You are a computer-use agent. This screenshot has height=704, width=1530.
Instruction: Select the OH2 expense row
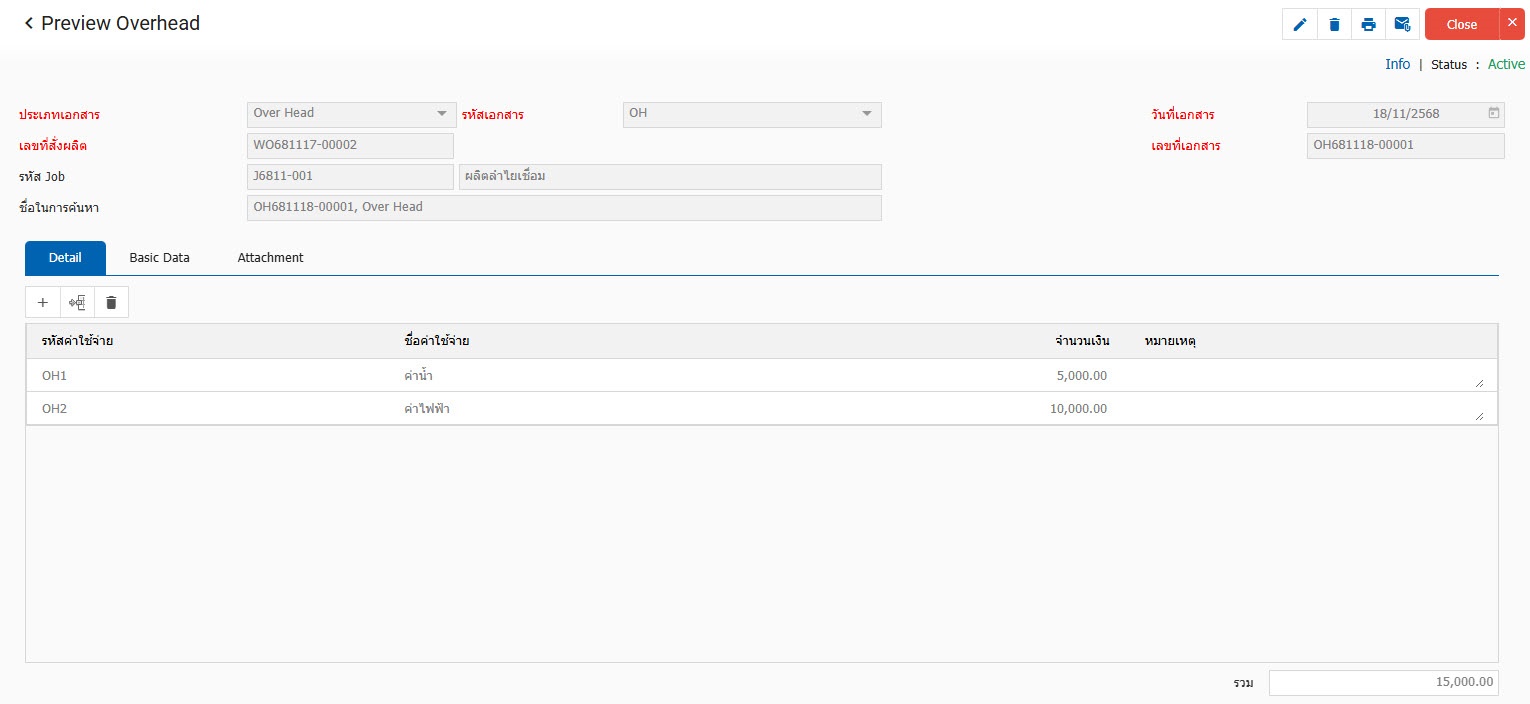click(x=54, y=408)
